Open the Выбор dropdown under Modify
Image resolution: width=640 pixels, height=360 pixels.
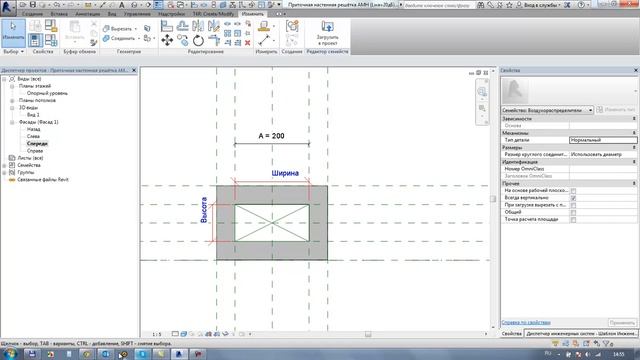[x=13, y=52]
